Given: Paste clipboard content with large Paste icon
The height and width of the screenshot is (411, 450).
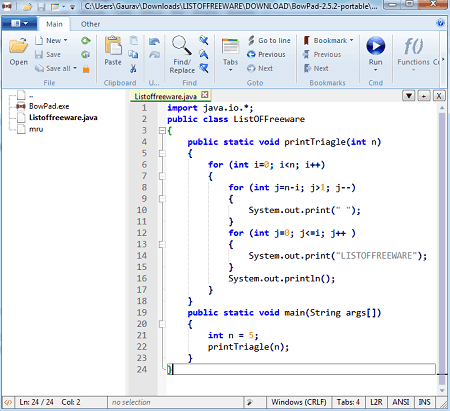Looking at the screenshot, I should pyautogui.click(x=113, y=51).
